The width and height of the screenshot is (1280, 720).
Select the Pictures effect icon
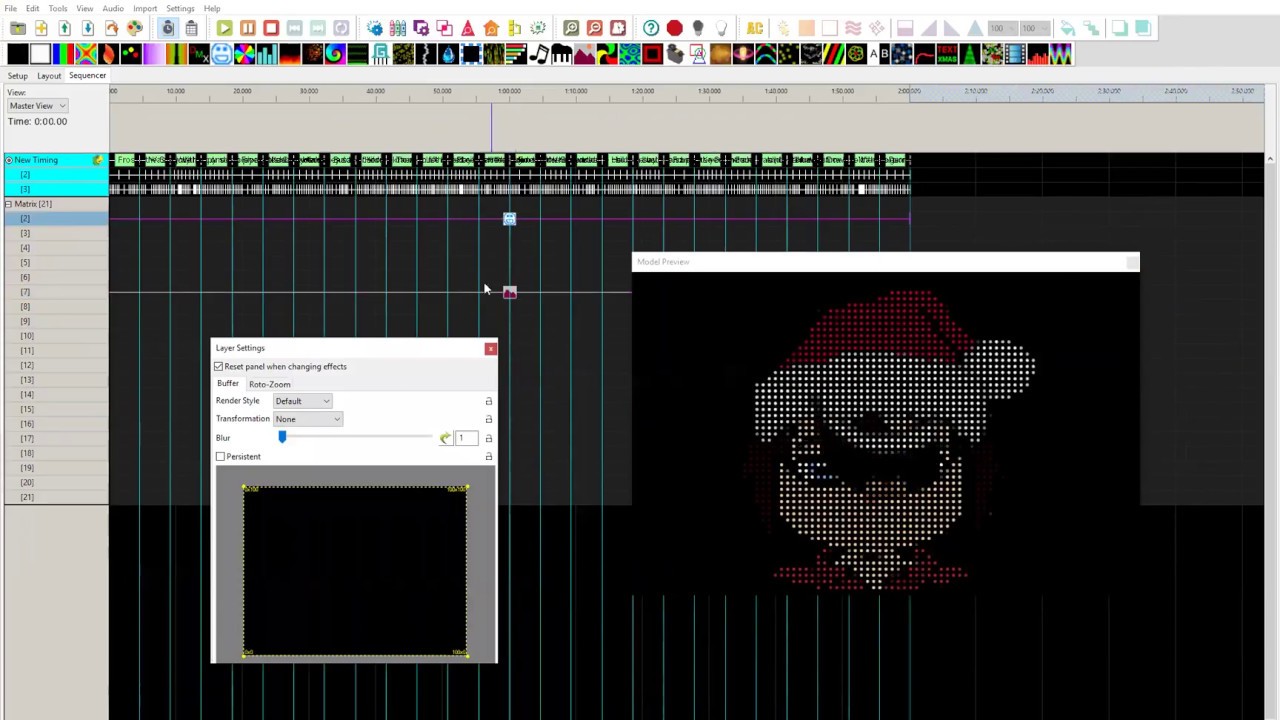coord(584,54)
